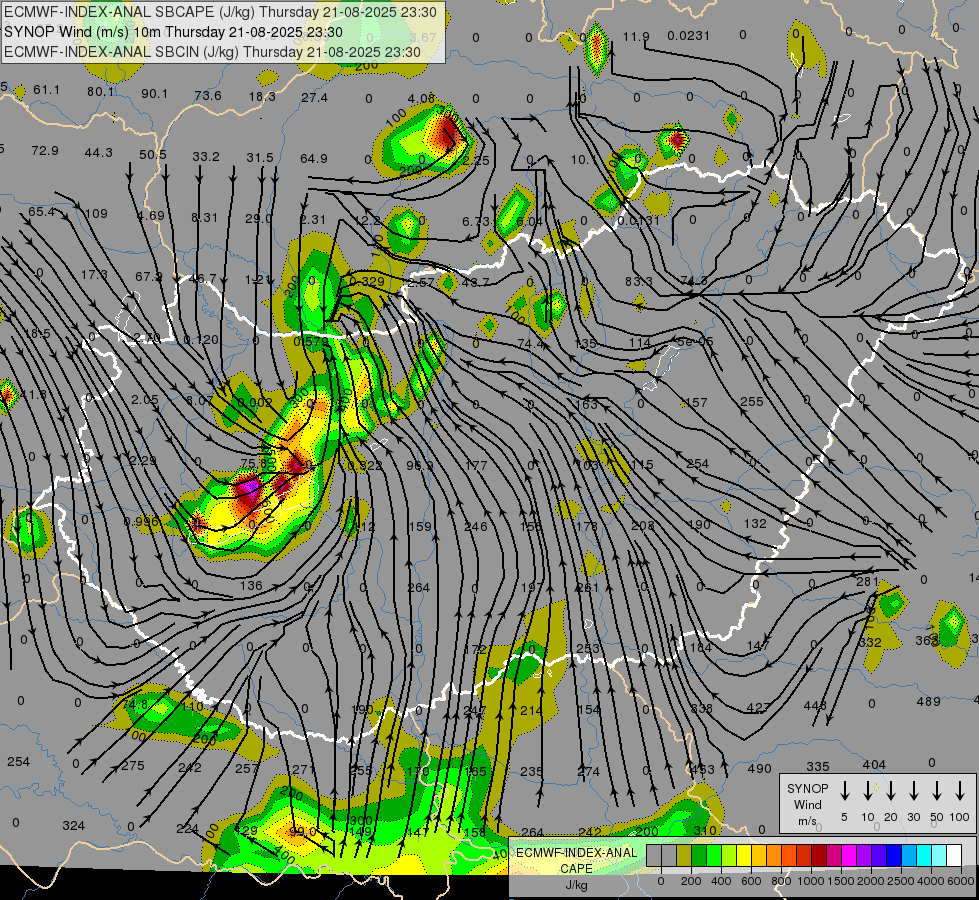Screen dimensions: 979x900
Task: Pick the dark red CAPE legend swatch
Action: point(818,856)
